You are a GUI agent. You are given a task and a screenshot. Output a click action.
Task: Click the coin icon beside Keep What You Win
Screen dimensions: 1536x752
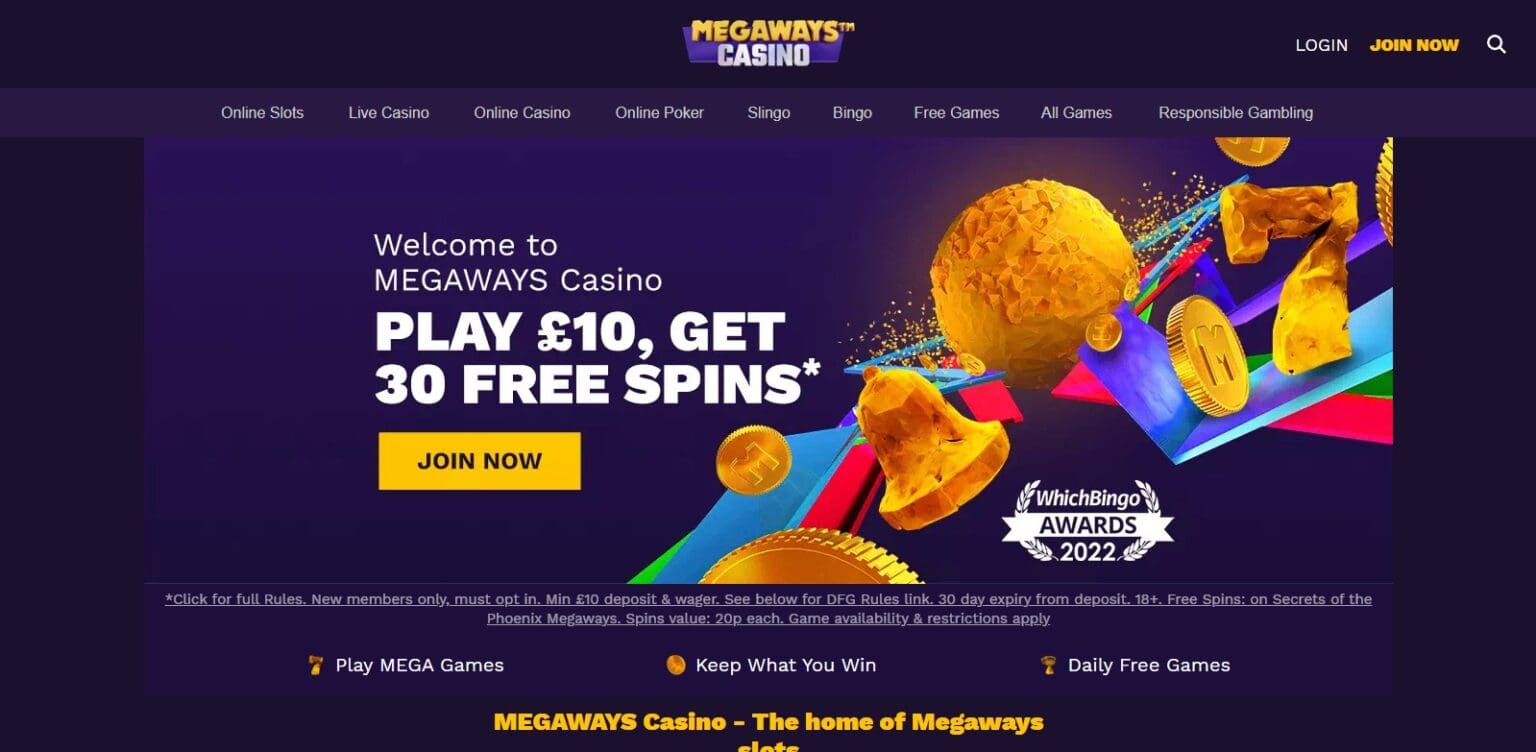coord(676,665)
